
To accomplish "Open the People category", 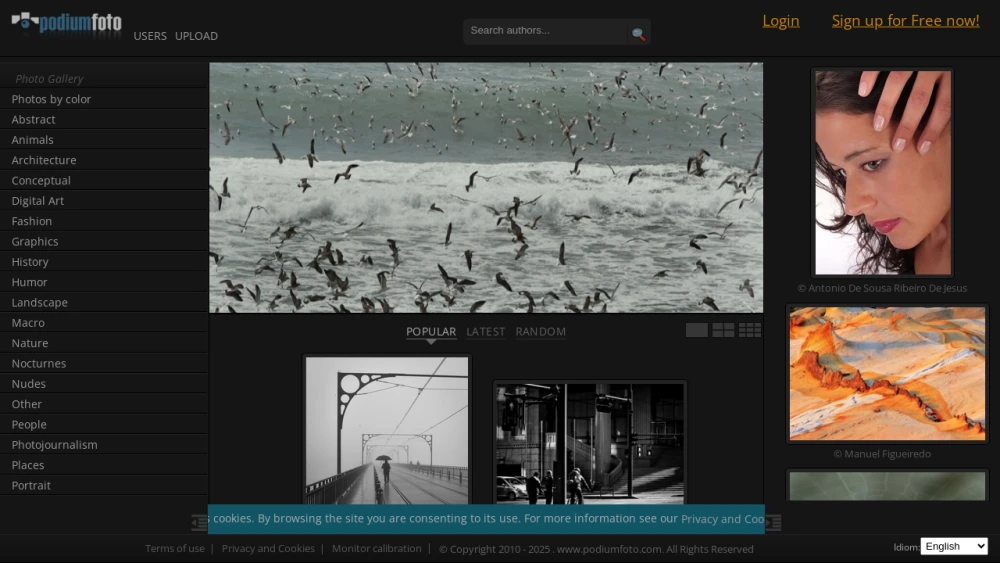I will click(x=104, y=425).
